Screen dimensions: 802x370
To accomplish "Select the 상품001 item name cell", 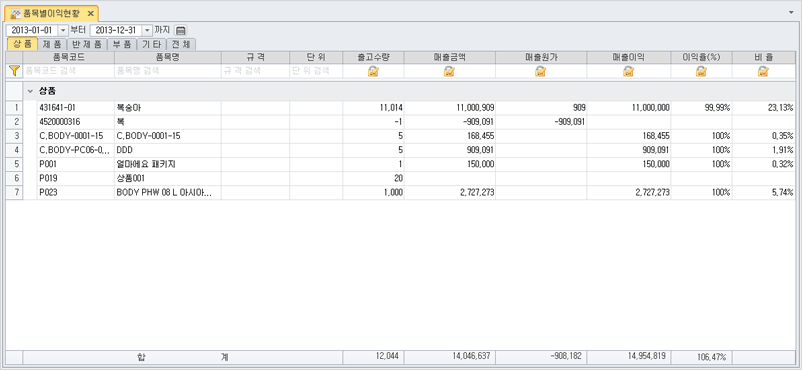I will tap(168, 179).
